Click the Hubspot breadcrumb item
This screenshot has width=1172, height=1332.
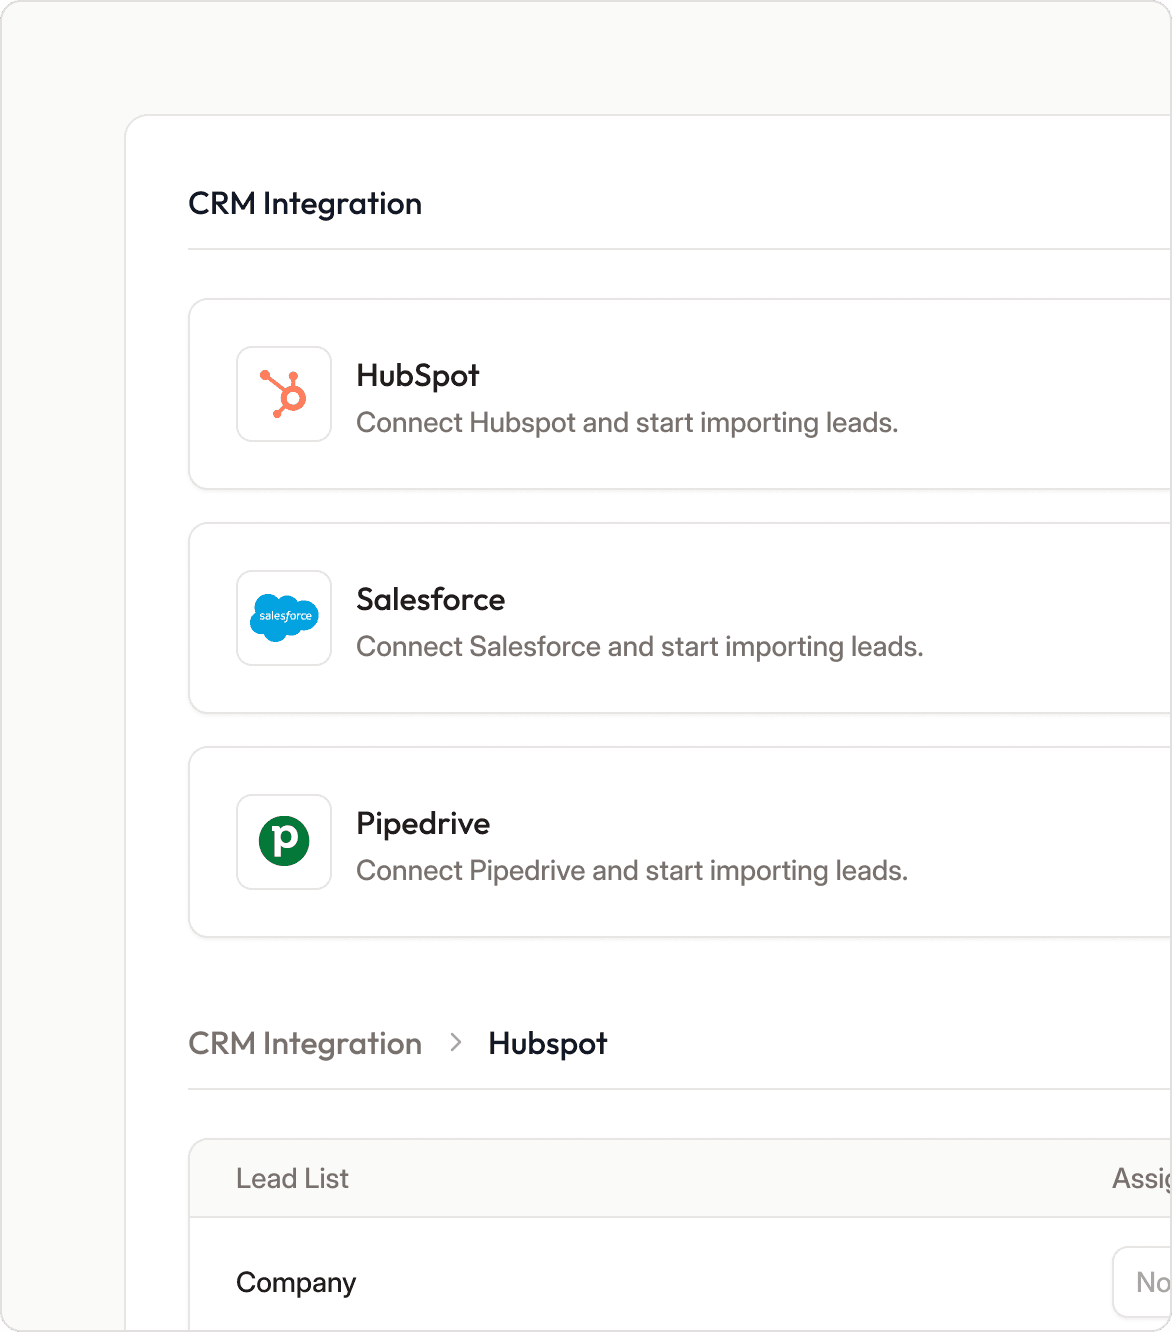547,1044
